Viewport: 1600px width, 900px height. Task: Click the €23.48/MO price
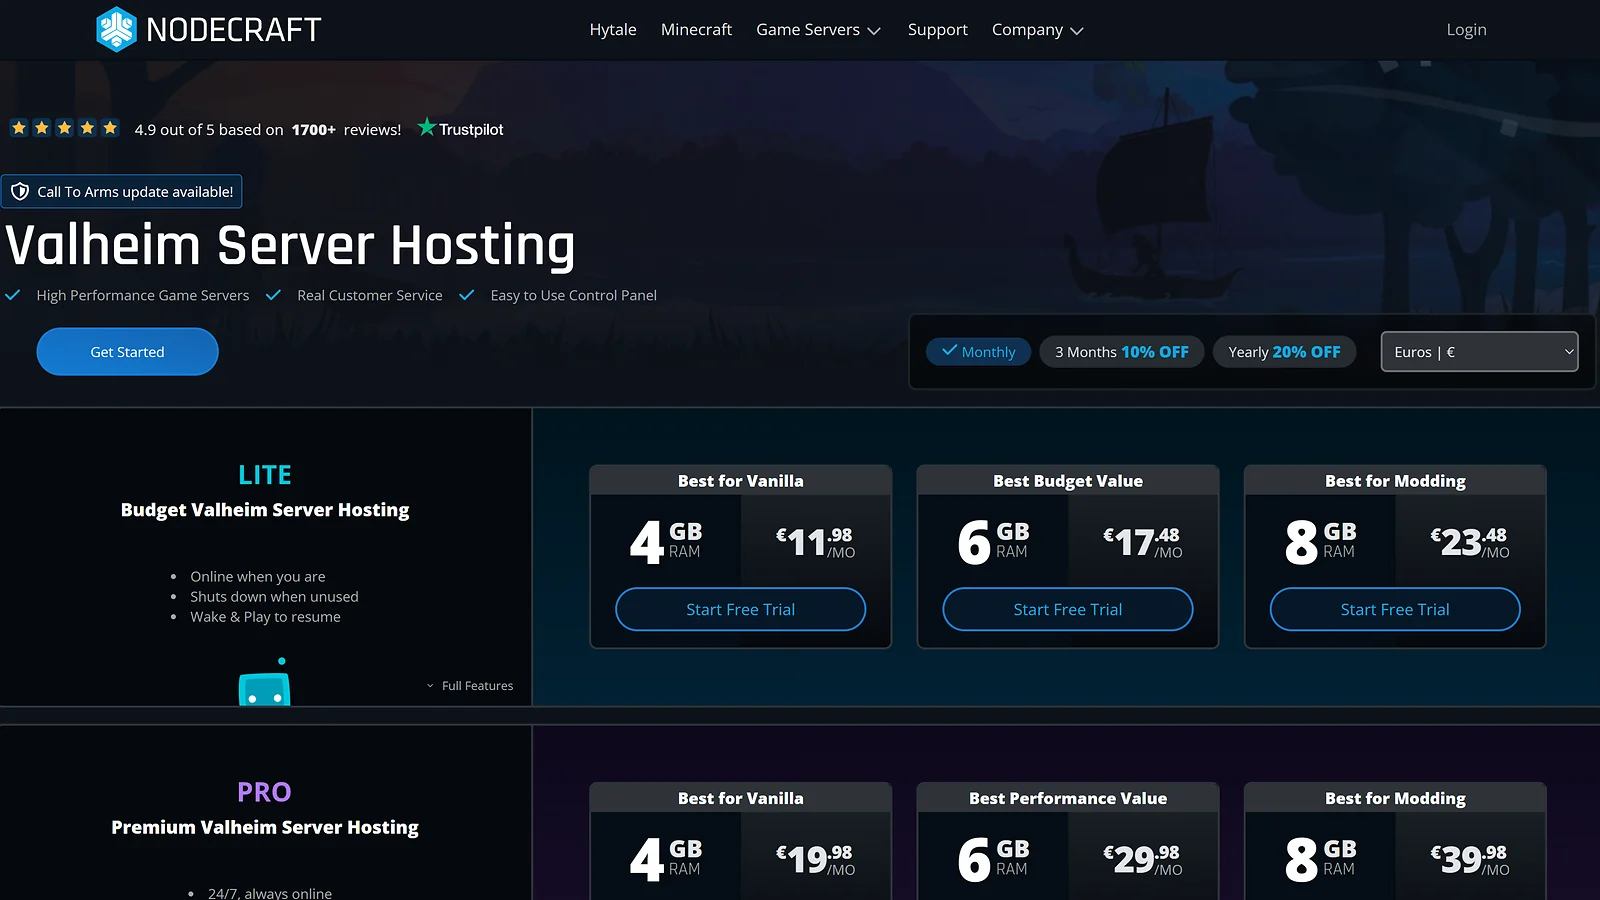click(1470, 542)
